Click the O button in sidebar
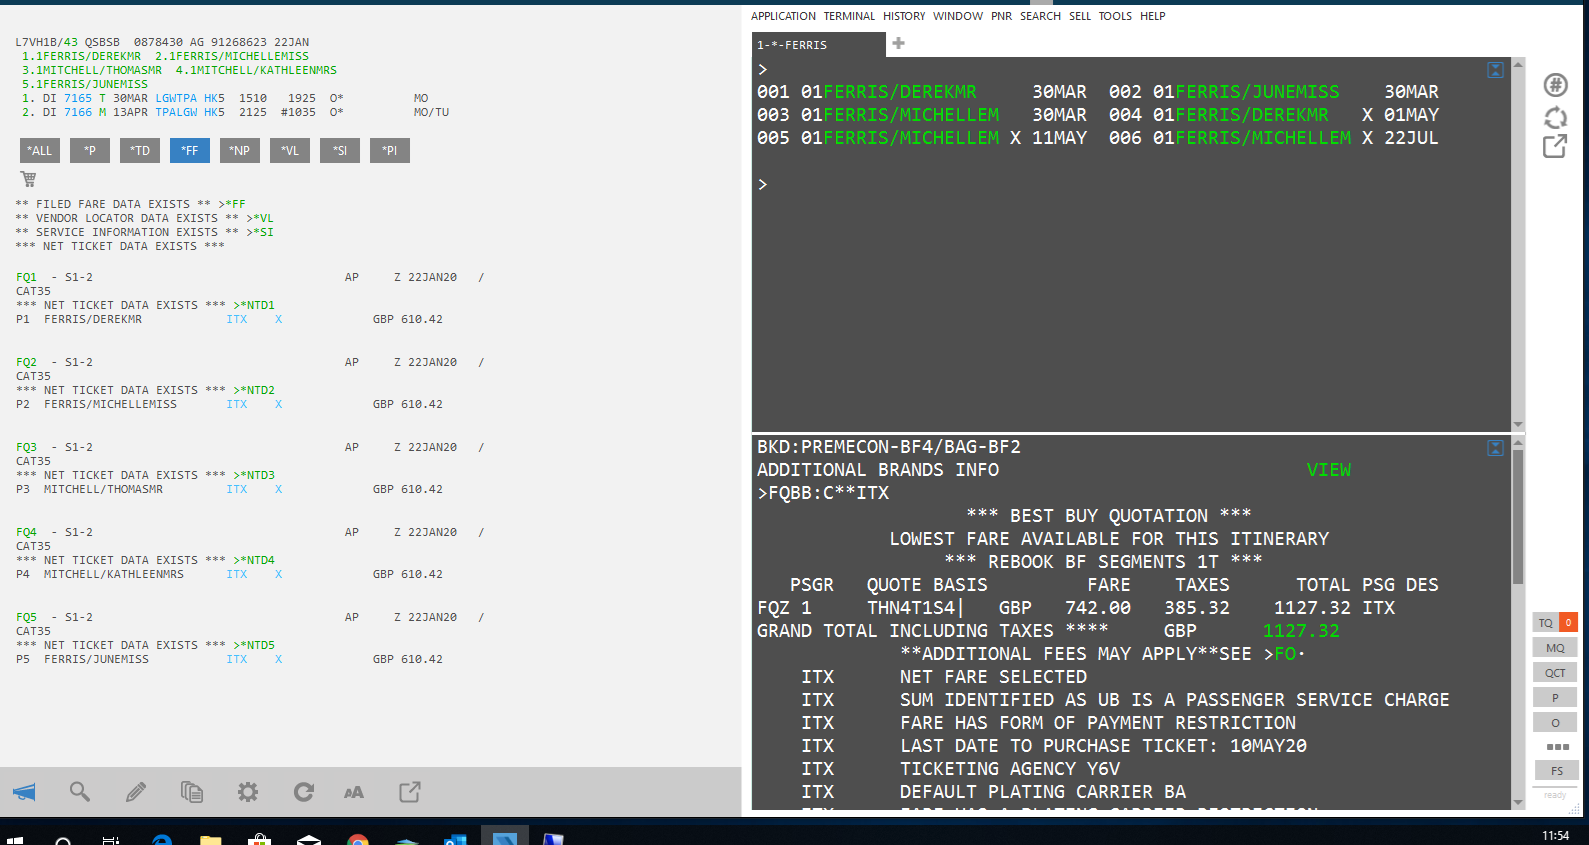Screen dimensions: 1589x845 [1555, 723]
